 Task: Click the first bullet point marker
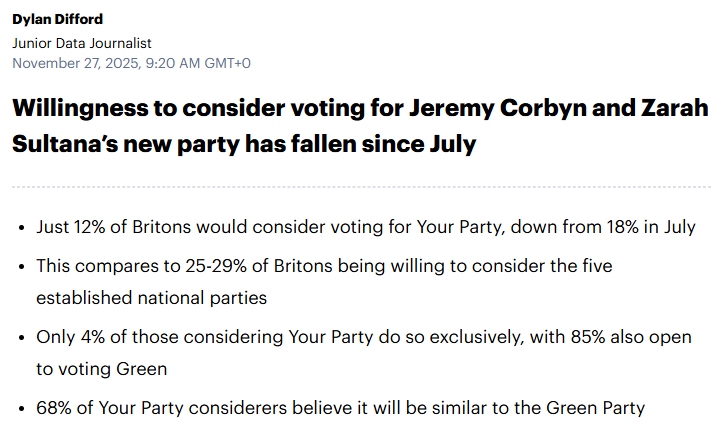[22, 228]
